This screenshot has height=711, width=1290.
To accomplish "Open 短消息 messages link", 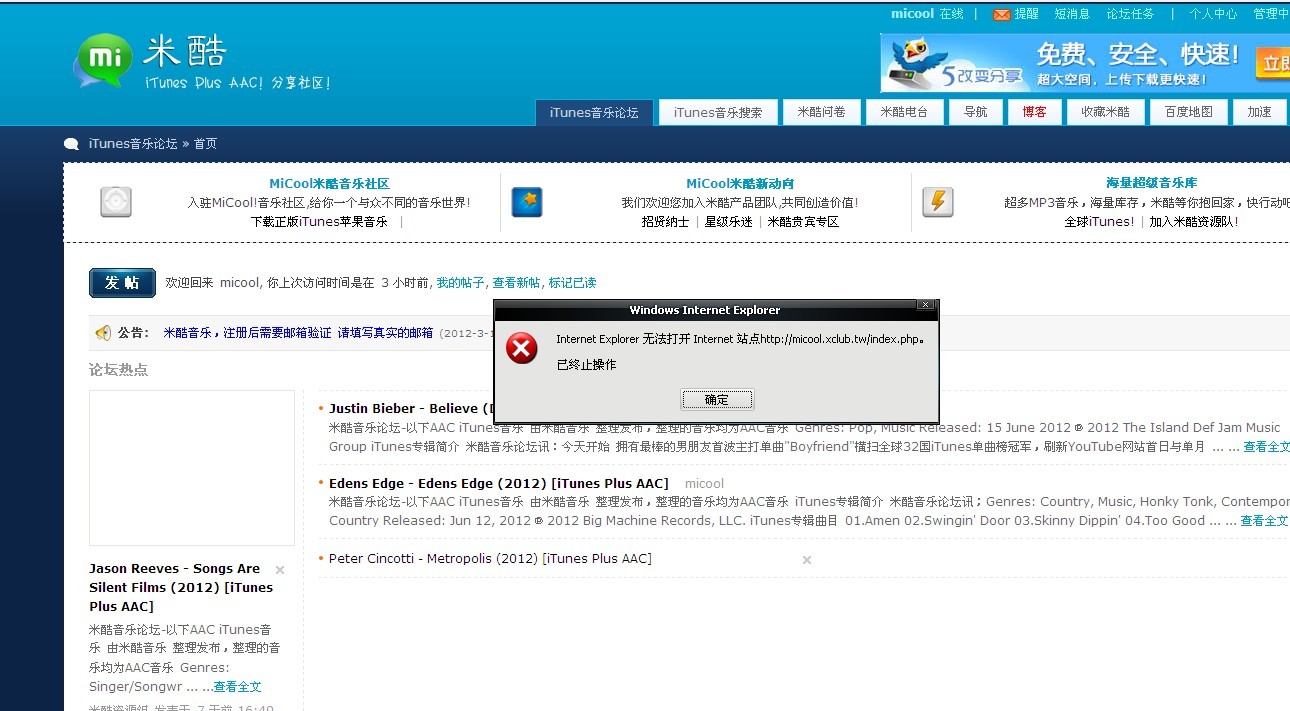I will 1072,14.
